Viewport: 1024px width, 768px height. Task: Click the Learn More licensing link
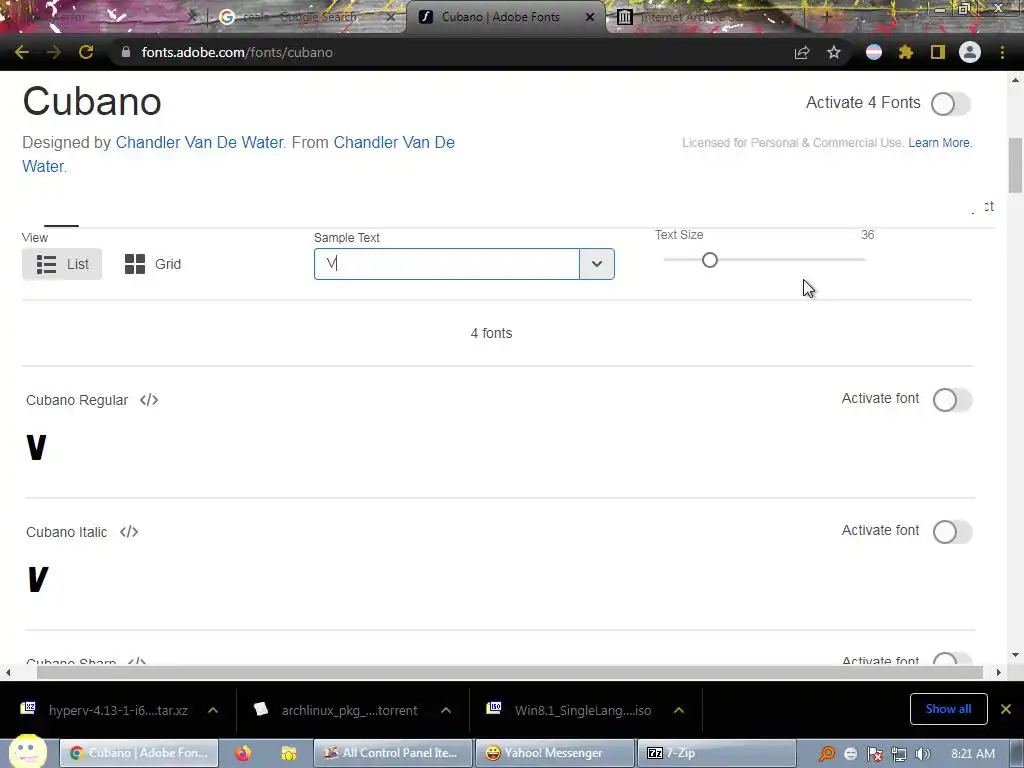tap(939, 142)
